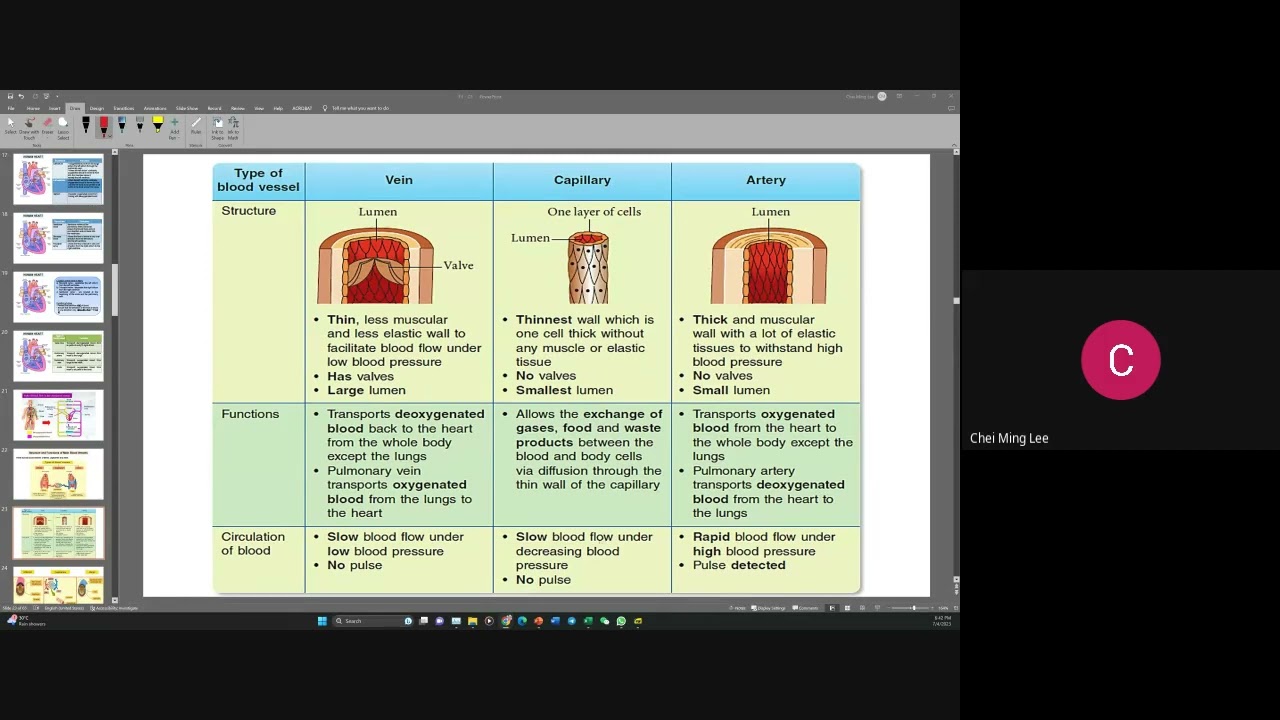Click Ink to Shape
Viewport: 1280px width, 720px height.
217,128
